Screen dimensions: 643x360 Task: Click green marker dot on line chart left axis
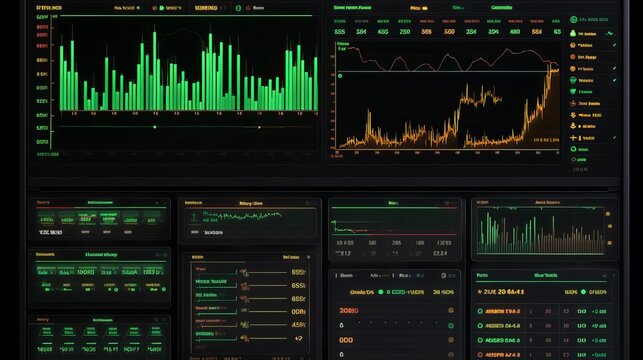340,76
